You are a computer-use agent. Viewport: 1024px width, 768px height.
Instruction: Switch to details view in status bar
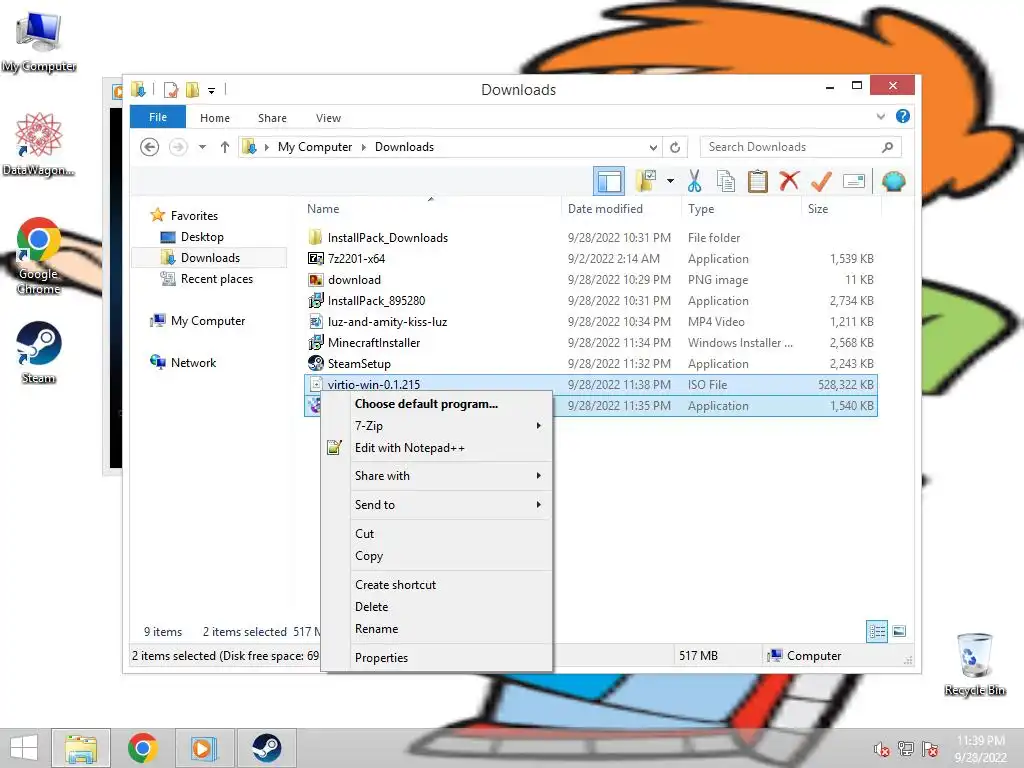(x=876, y=632)
